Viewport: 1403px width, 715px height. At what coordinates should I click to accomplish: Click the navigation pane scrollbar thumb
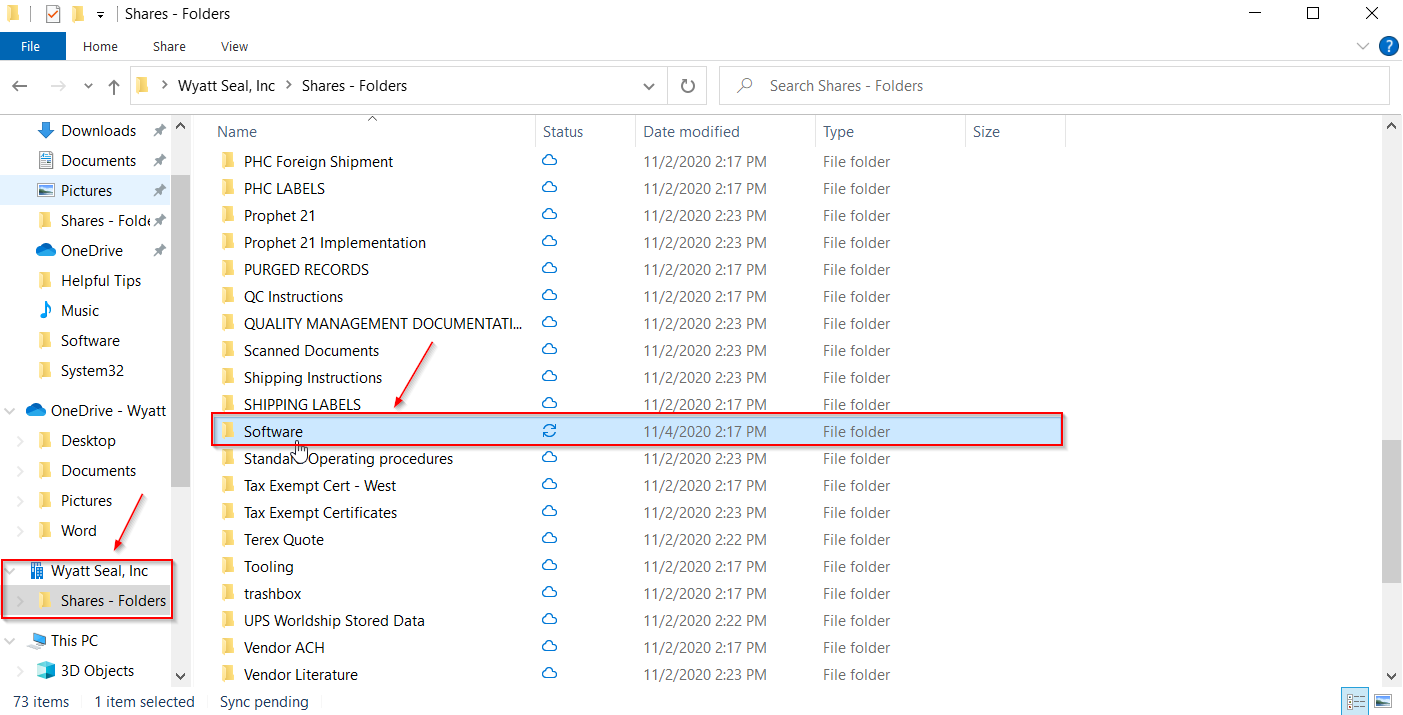180,330
